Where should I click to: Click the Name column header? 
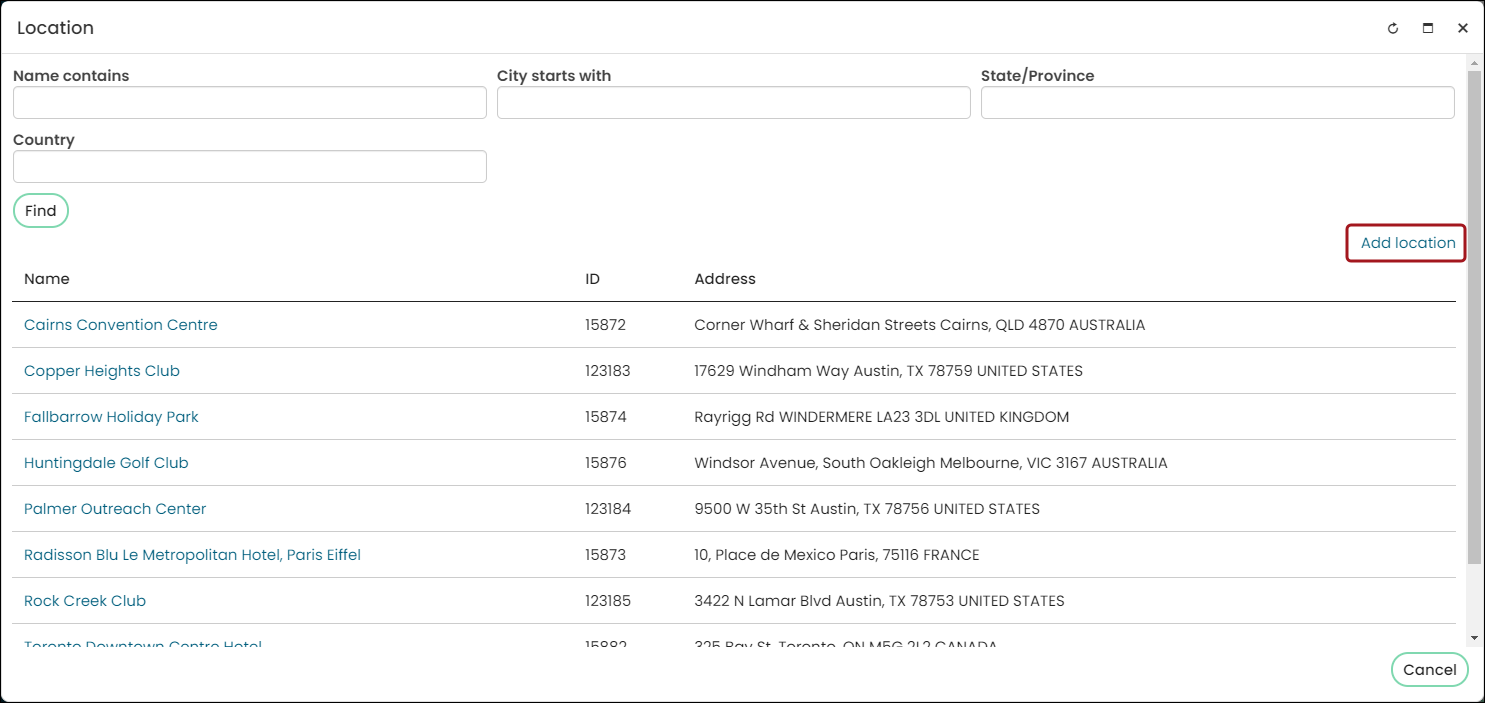tap(47, 279)
